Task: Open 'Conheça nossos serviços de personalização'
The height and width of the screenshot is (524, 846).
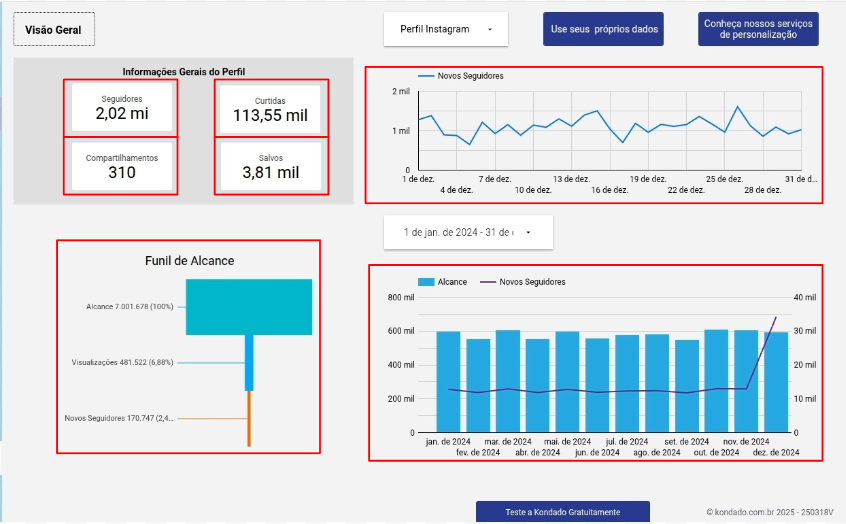Action: tap(758, 30)
